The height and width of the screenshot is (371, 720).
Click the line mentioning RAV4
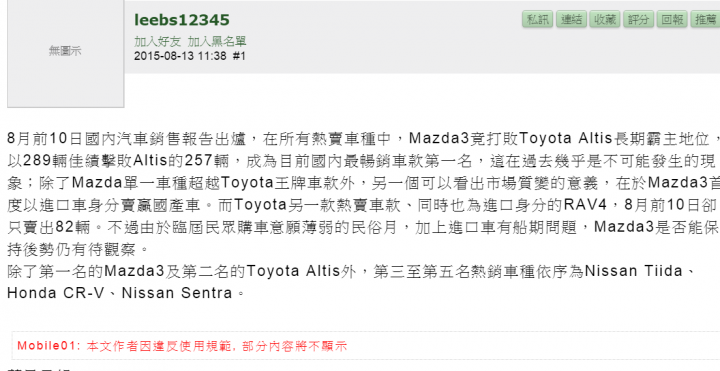click(362, 205)
